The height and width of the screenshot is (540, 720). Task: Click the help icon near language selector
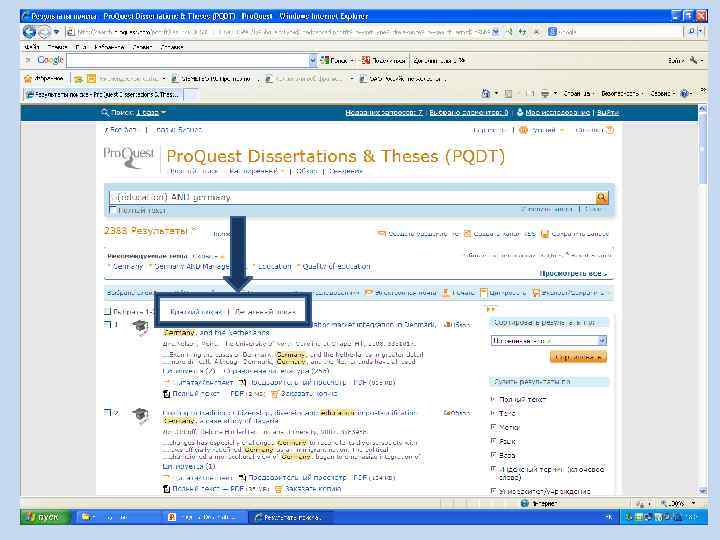click(x=610, y=130)
